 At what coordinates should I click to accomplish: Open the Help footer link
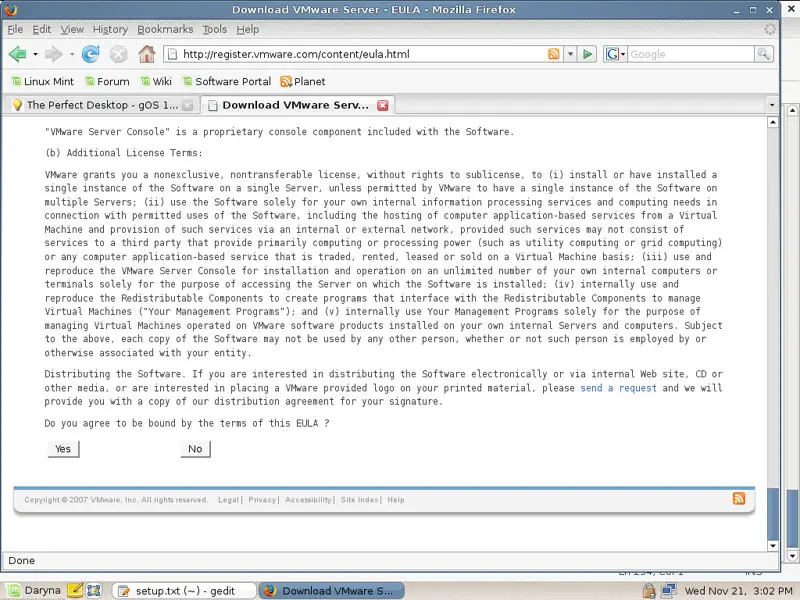pyautogui.click(x=396, y=500)
